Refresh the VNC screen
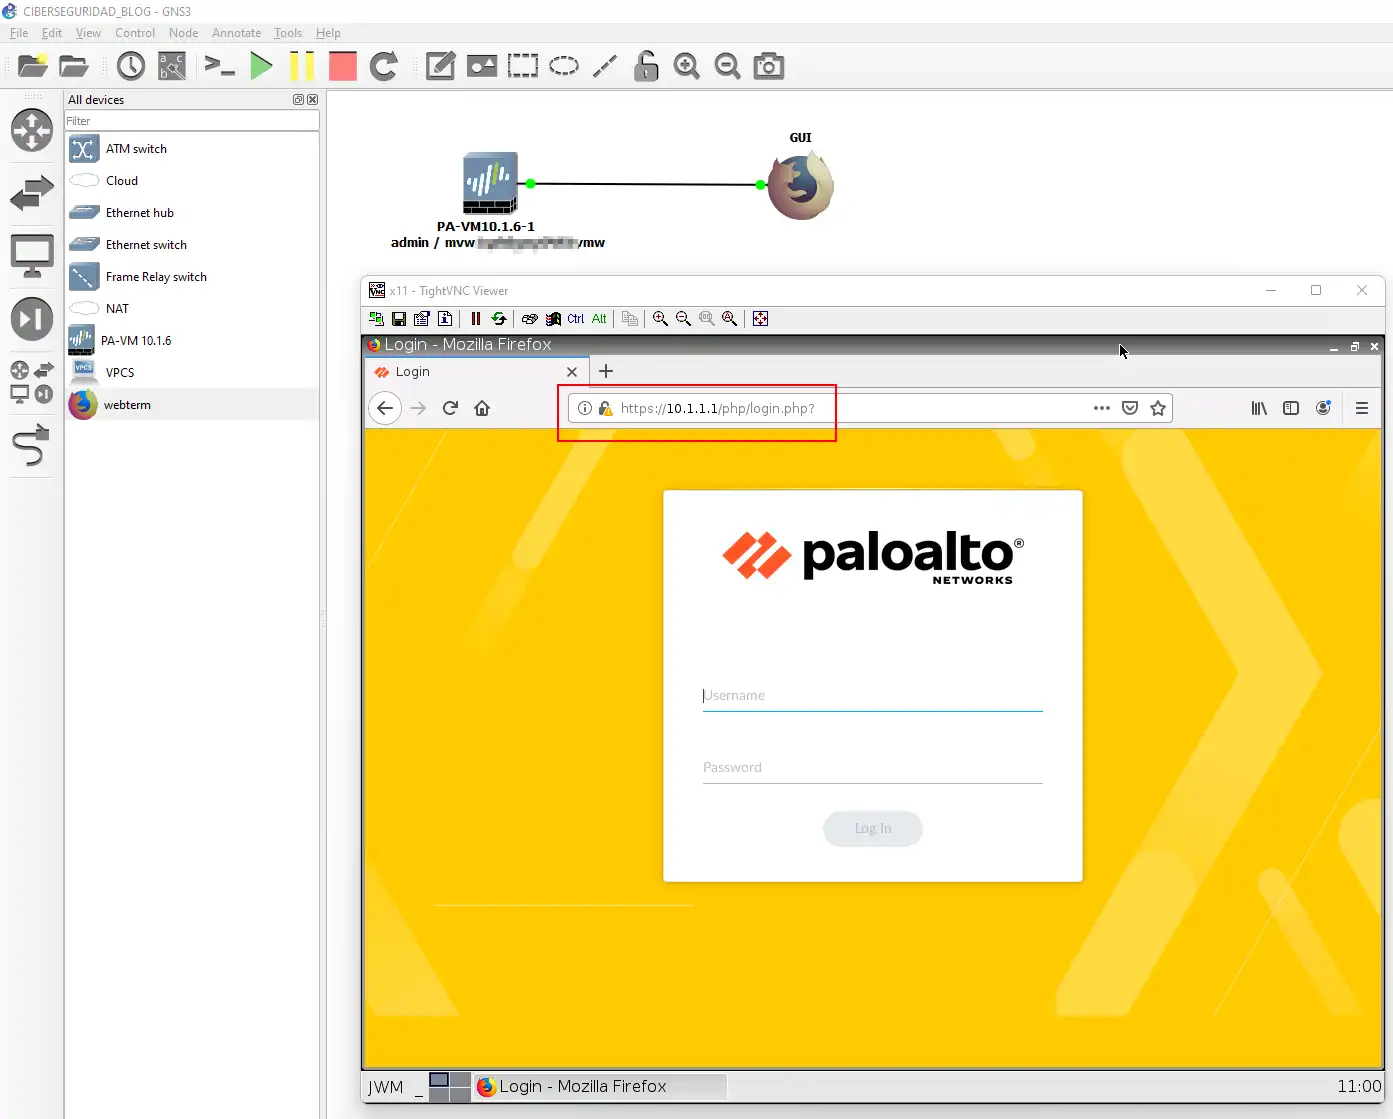This screenshot has height=1119, width=1393. point(499,319)
